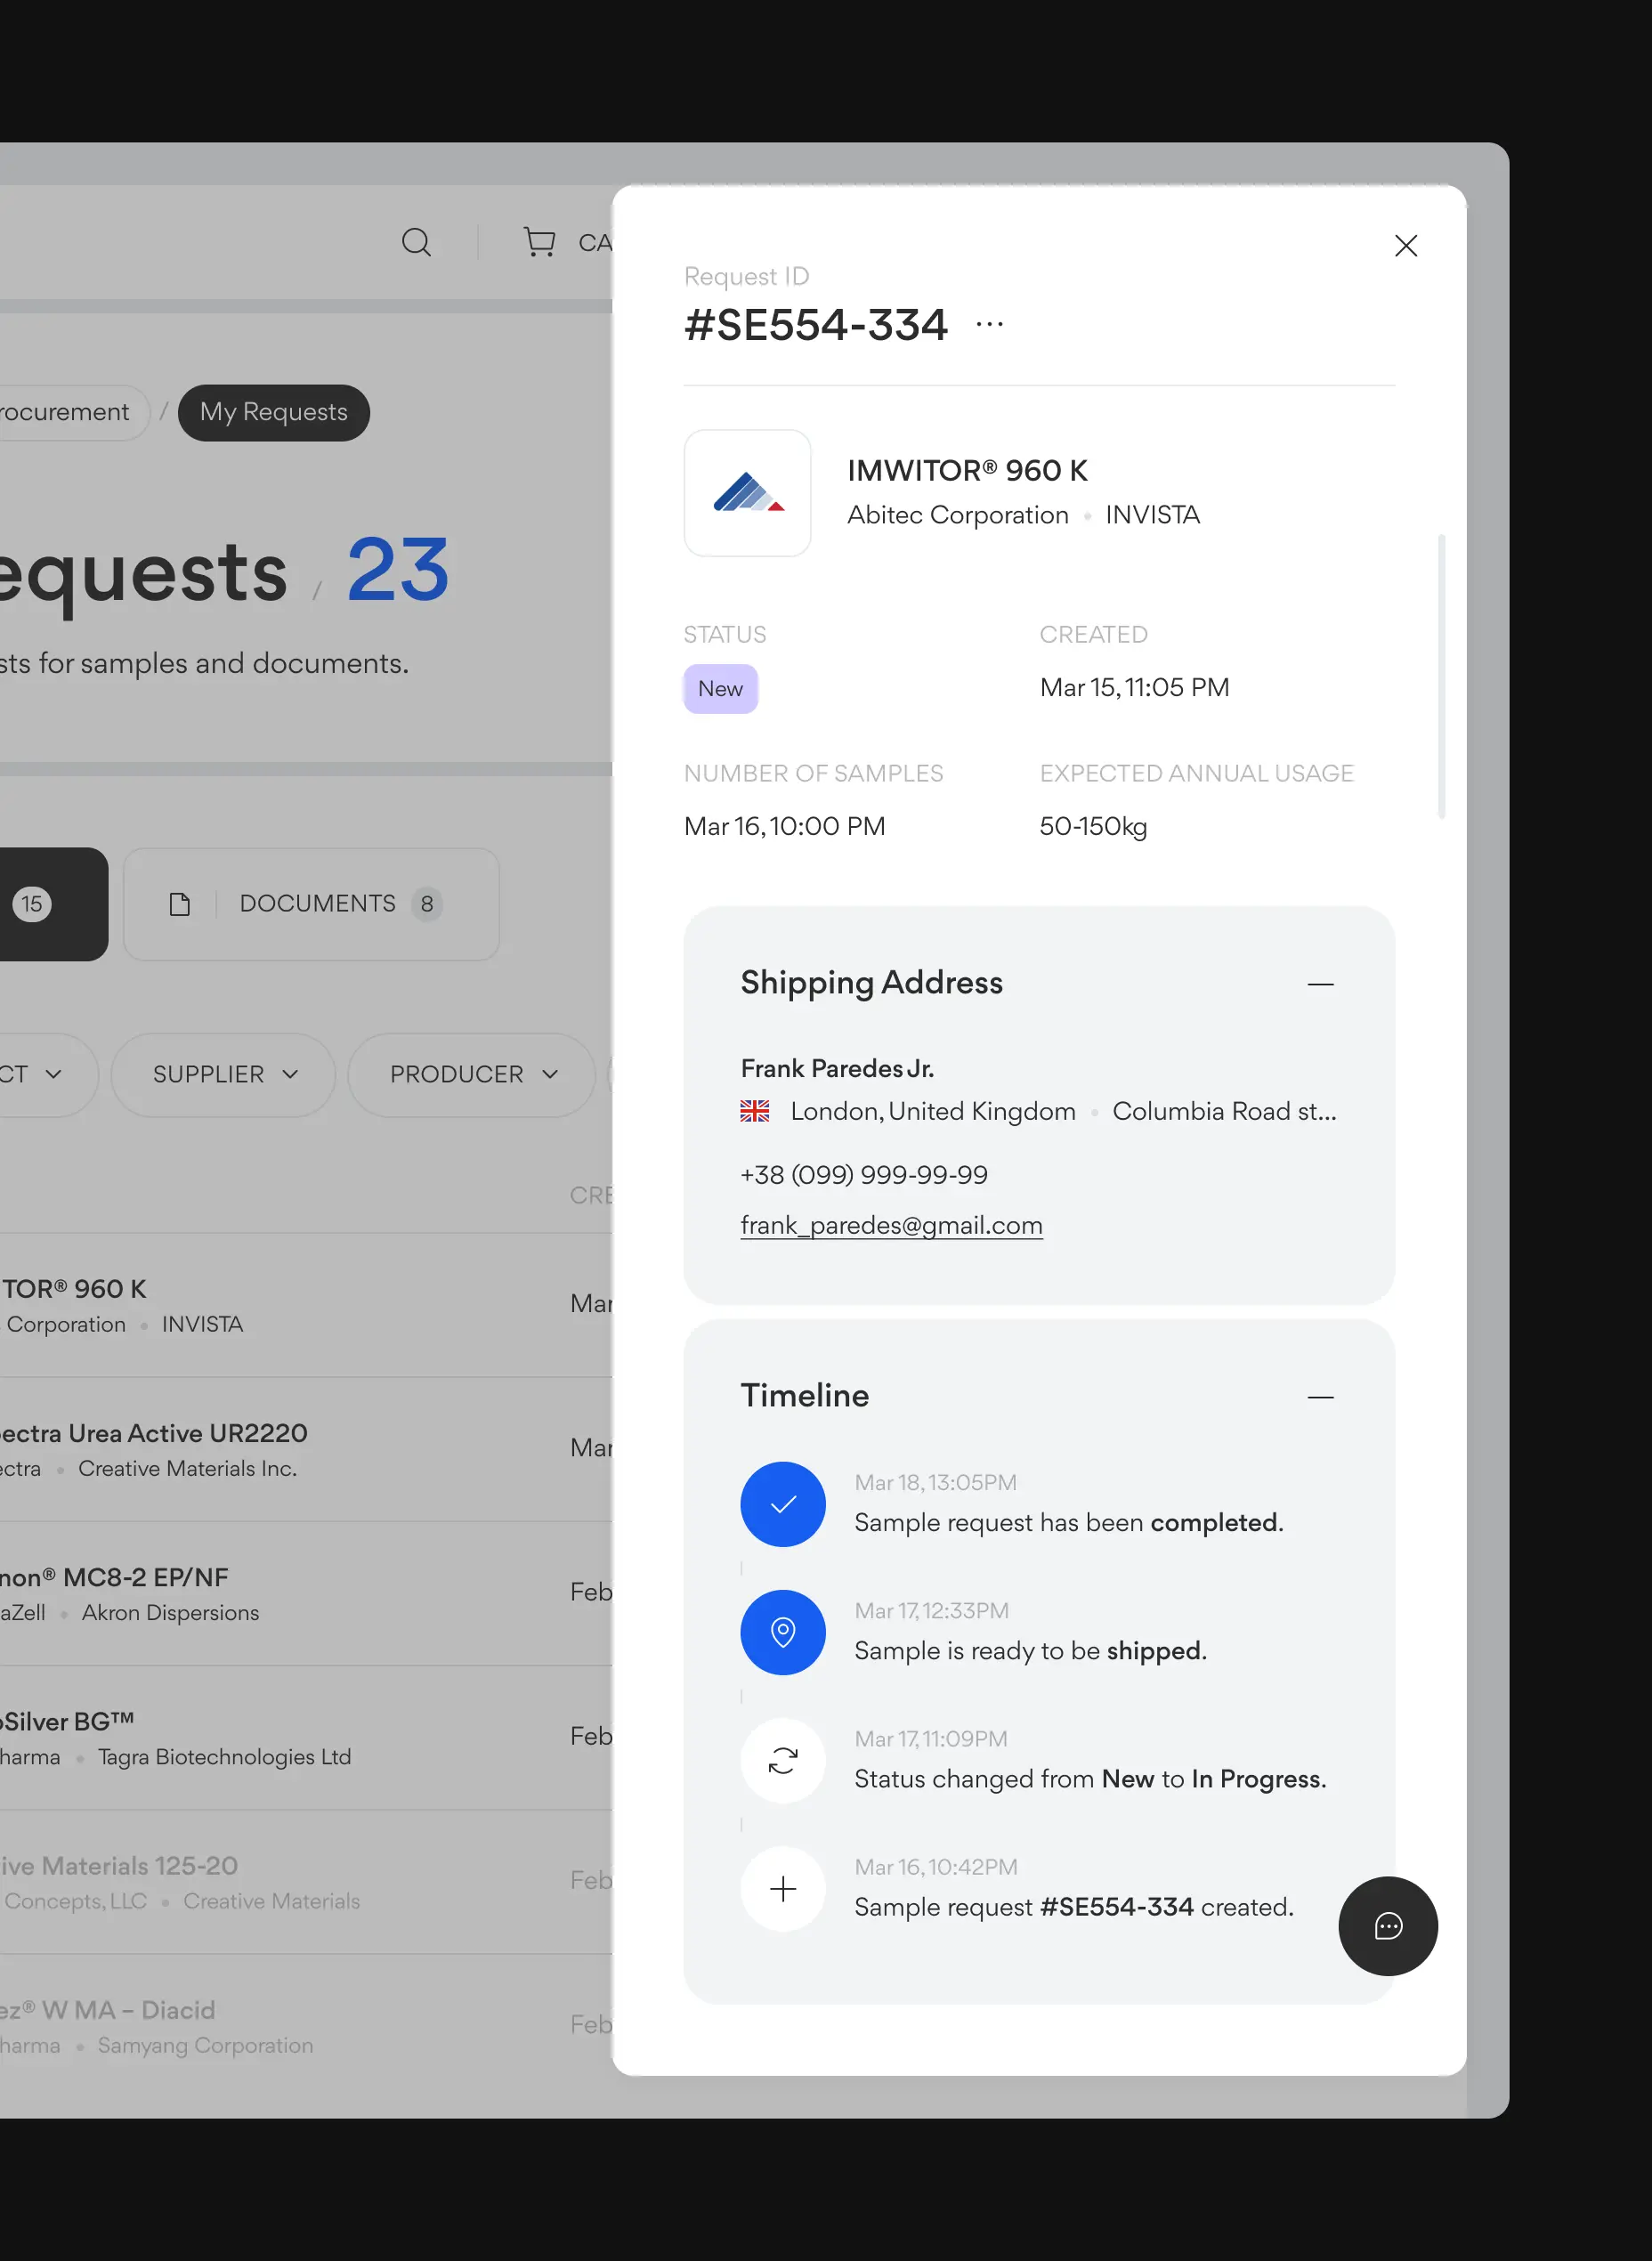Collapse the Shipping Address section
Screen dimensions: 1652x2261
click(1320, 984)
